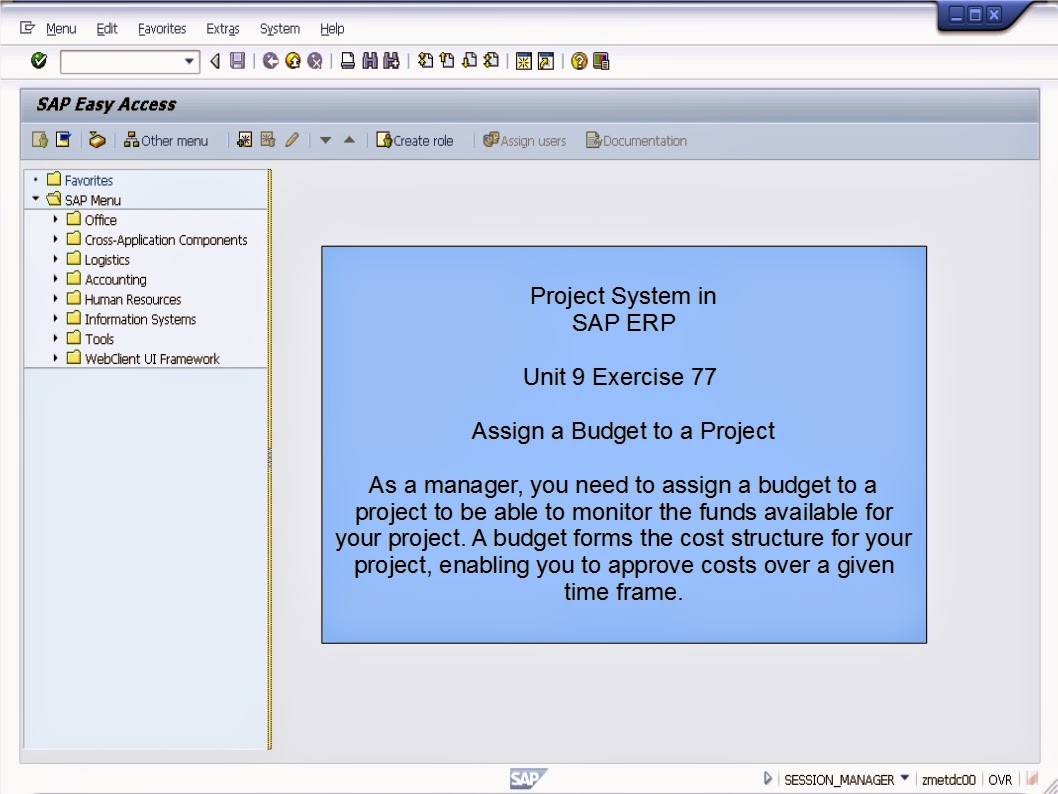Viewport: 1058px width, 794px height.
Task: Open the Edit menu
Action: [107, 28]
